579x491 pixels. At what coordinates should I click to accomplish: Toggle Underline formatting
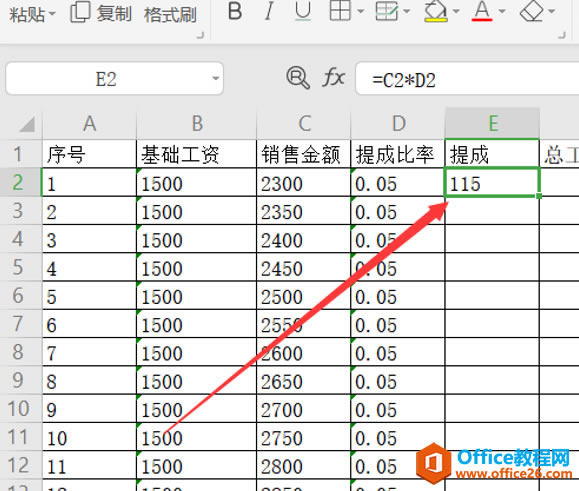click(303, 11)
